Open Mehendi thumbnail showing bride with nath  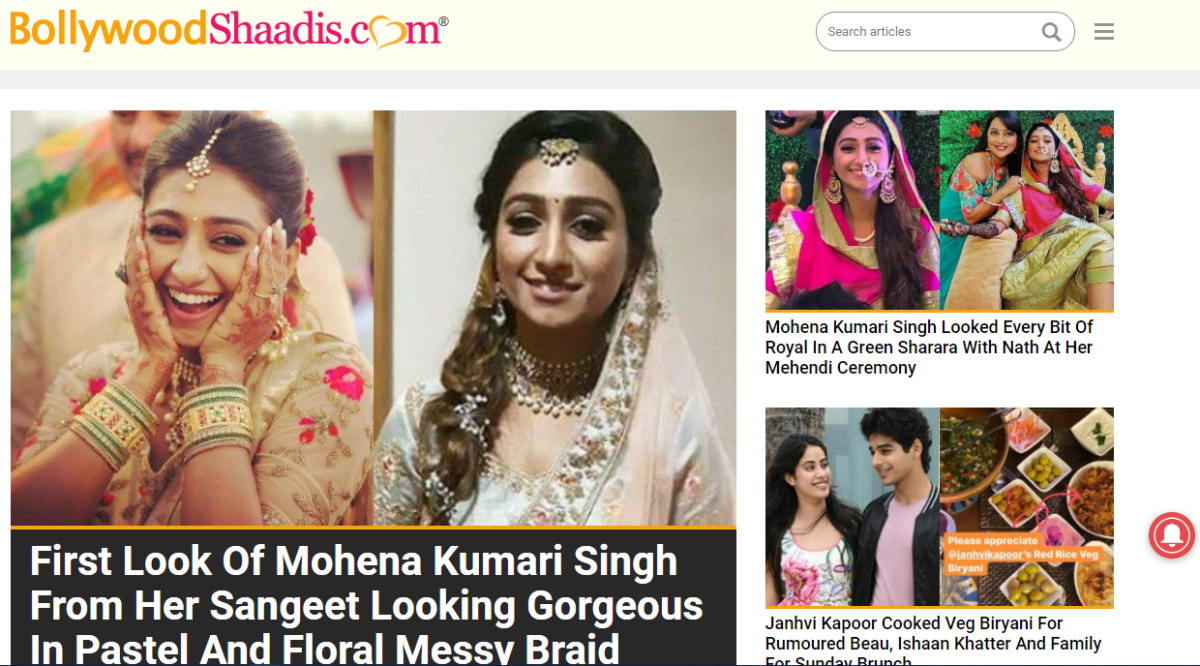pos(852,210)
